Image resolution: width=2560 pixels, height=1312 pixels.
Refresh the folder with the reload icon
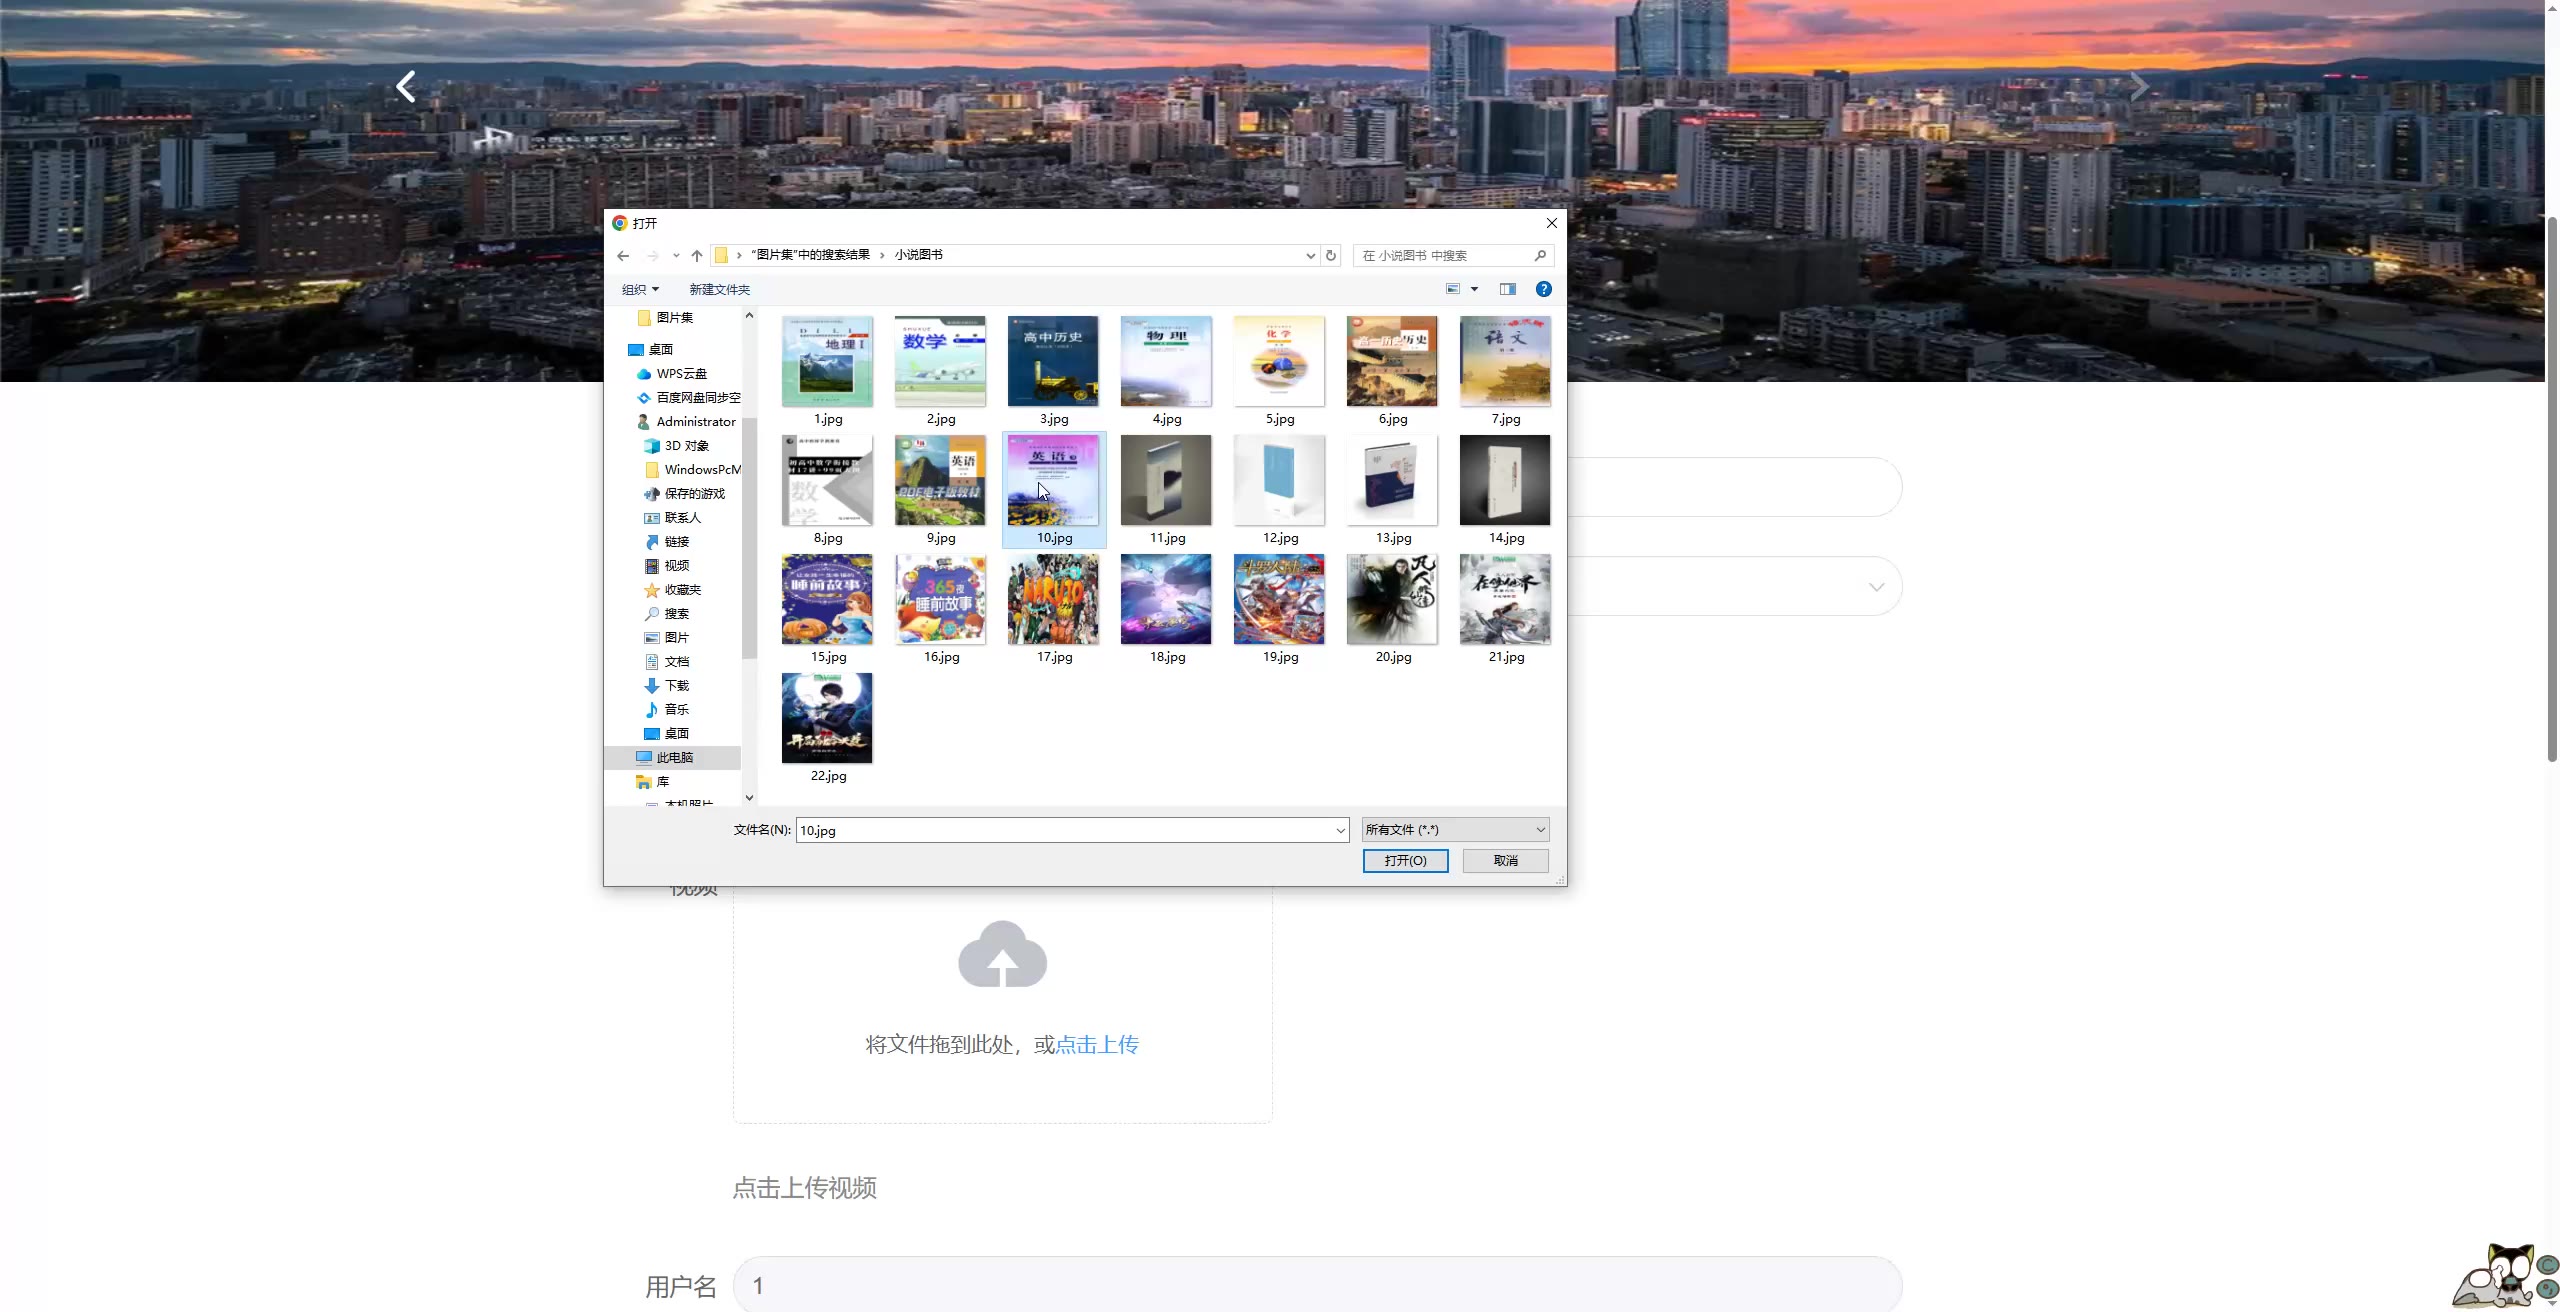(1331, 256)
